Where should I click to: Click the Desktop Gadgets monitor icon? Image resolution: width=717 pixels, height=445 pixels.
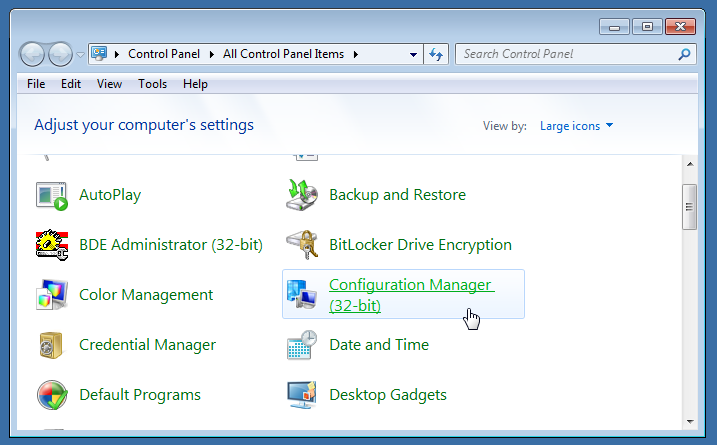click(302, 395)
